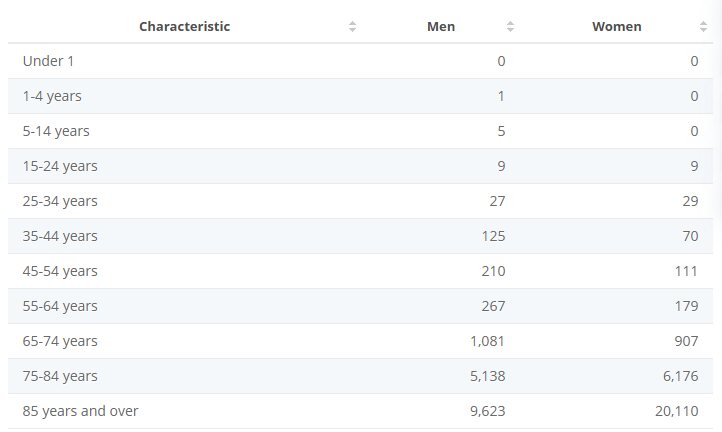Click the 5-14 years row label
The width and height of the screenshot is (722, 432).
(56, 131)
